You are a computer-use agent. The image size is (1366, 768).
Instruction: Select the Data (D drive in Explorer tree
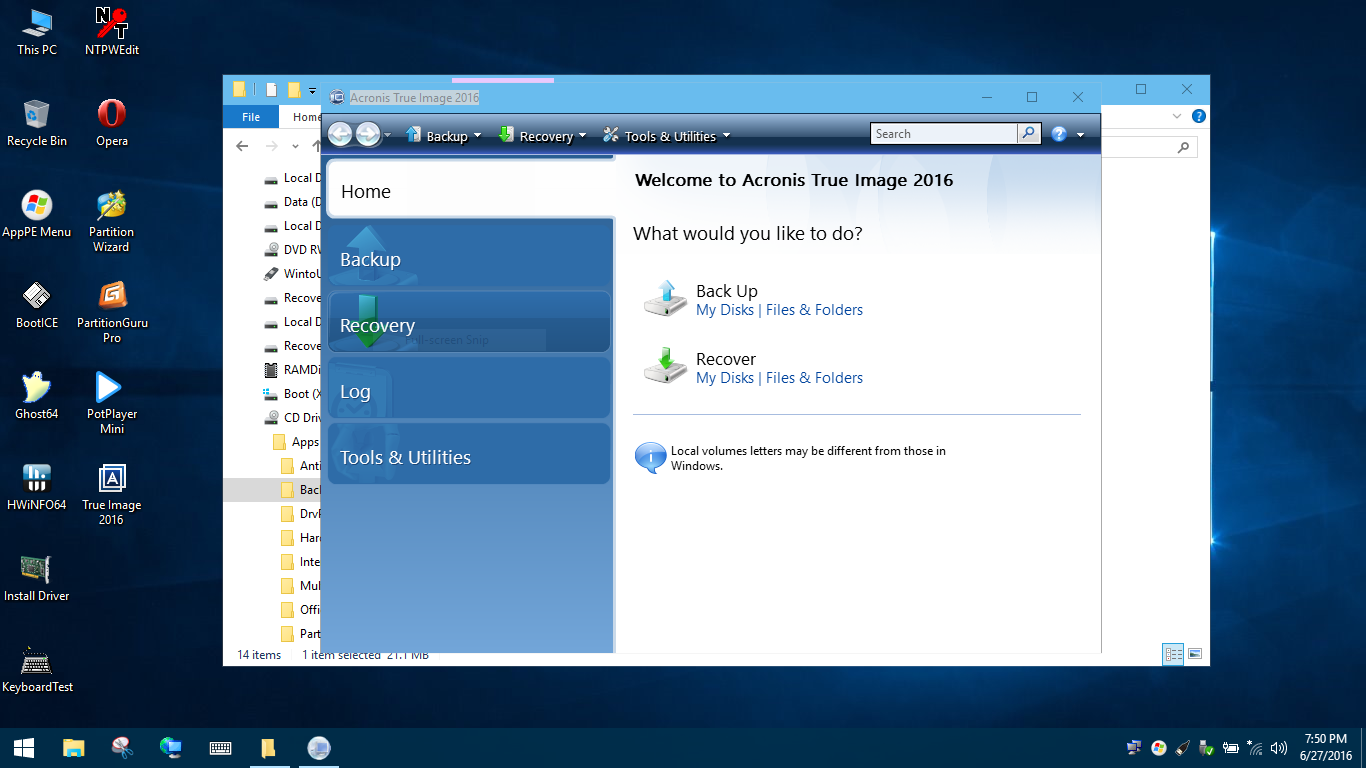292,202
